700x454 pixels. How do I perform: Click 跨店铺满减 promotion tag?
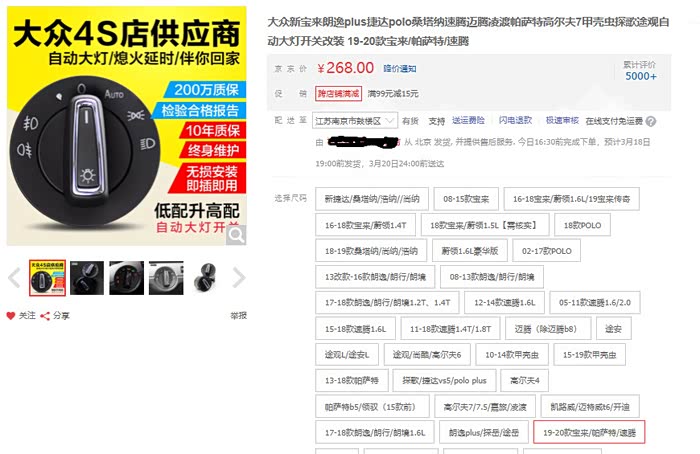pos(338,93)
